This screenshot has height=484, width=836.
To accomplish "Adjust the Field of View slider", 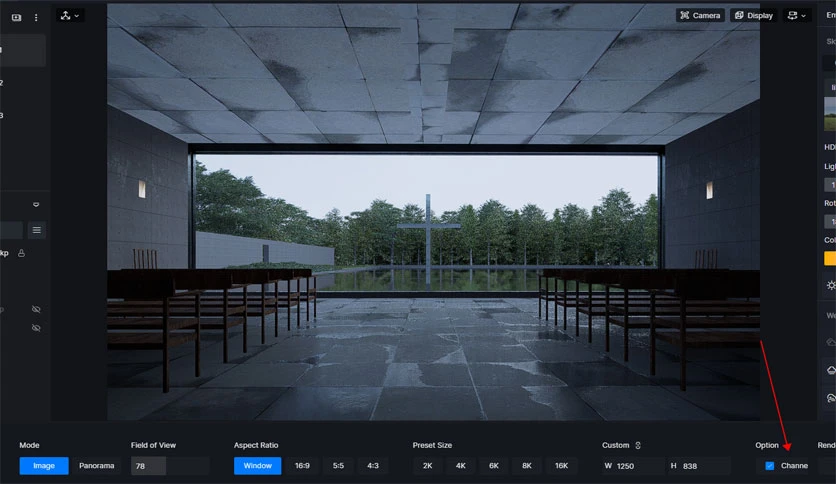I will 170,466.
